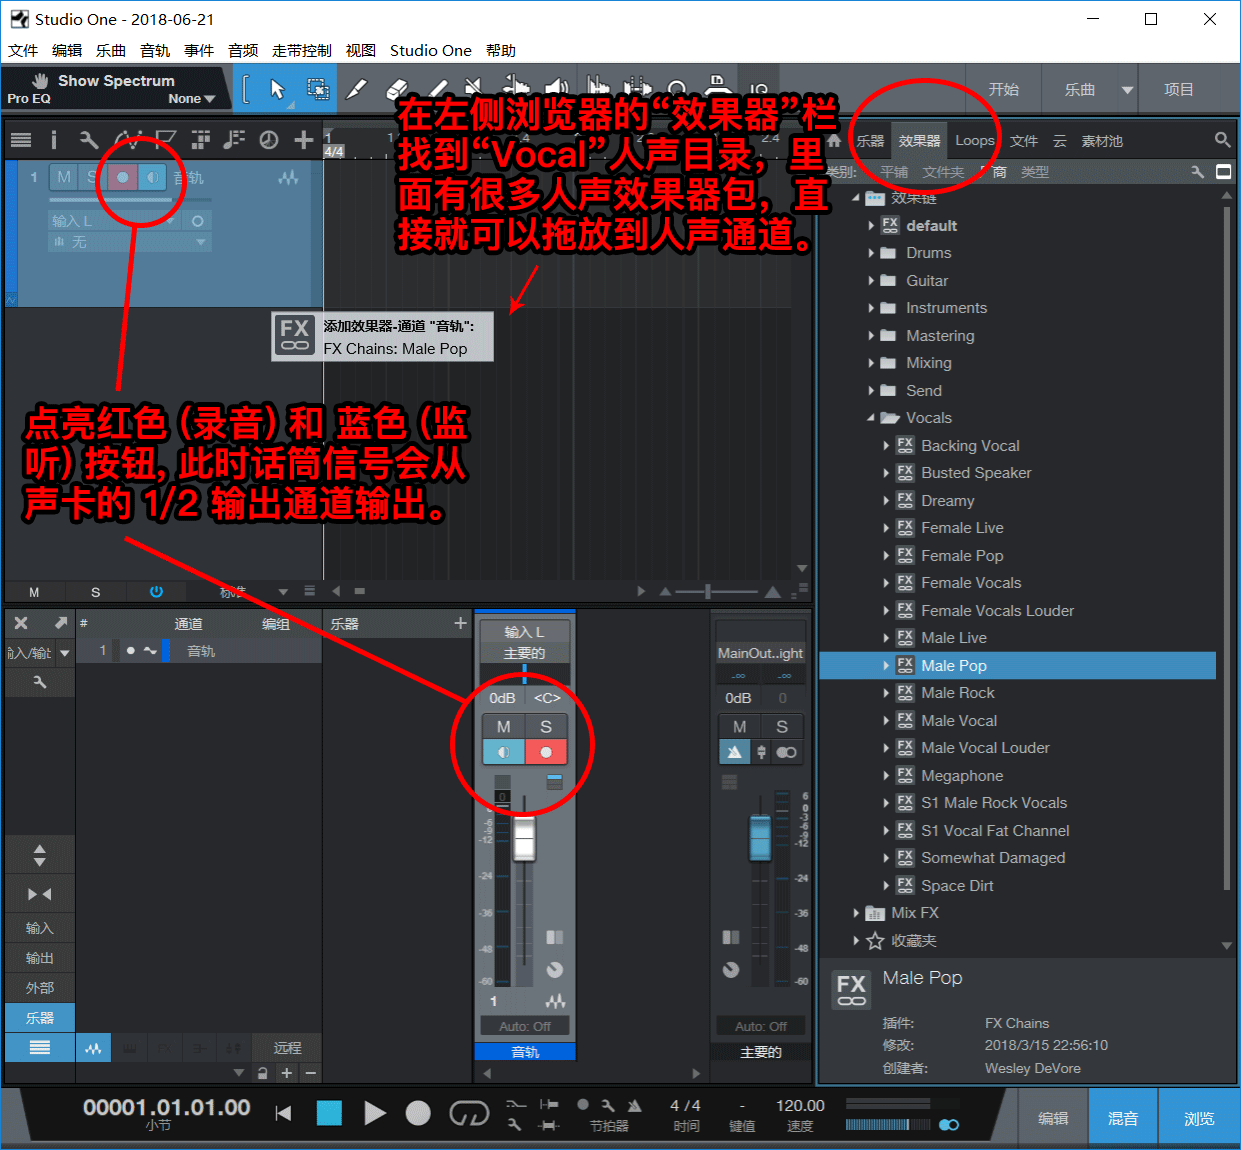1241x1150 pixels.
Task: Switch to the 素材池 browser tab
Action: 1102,141
